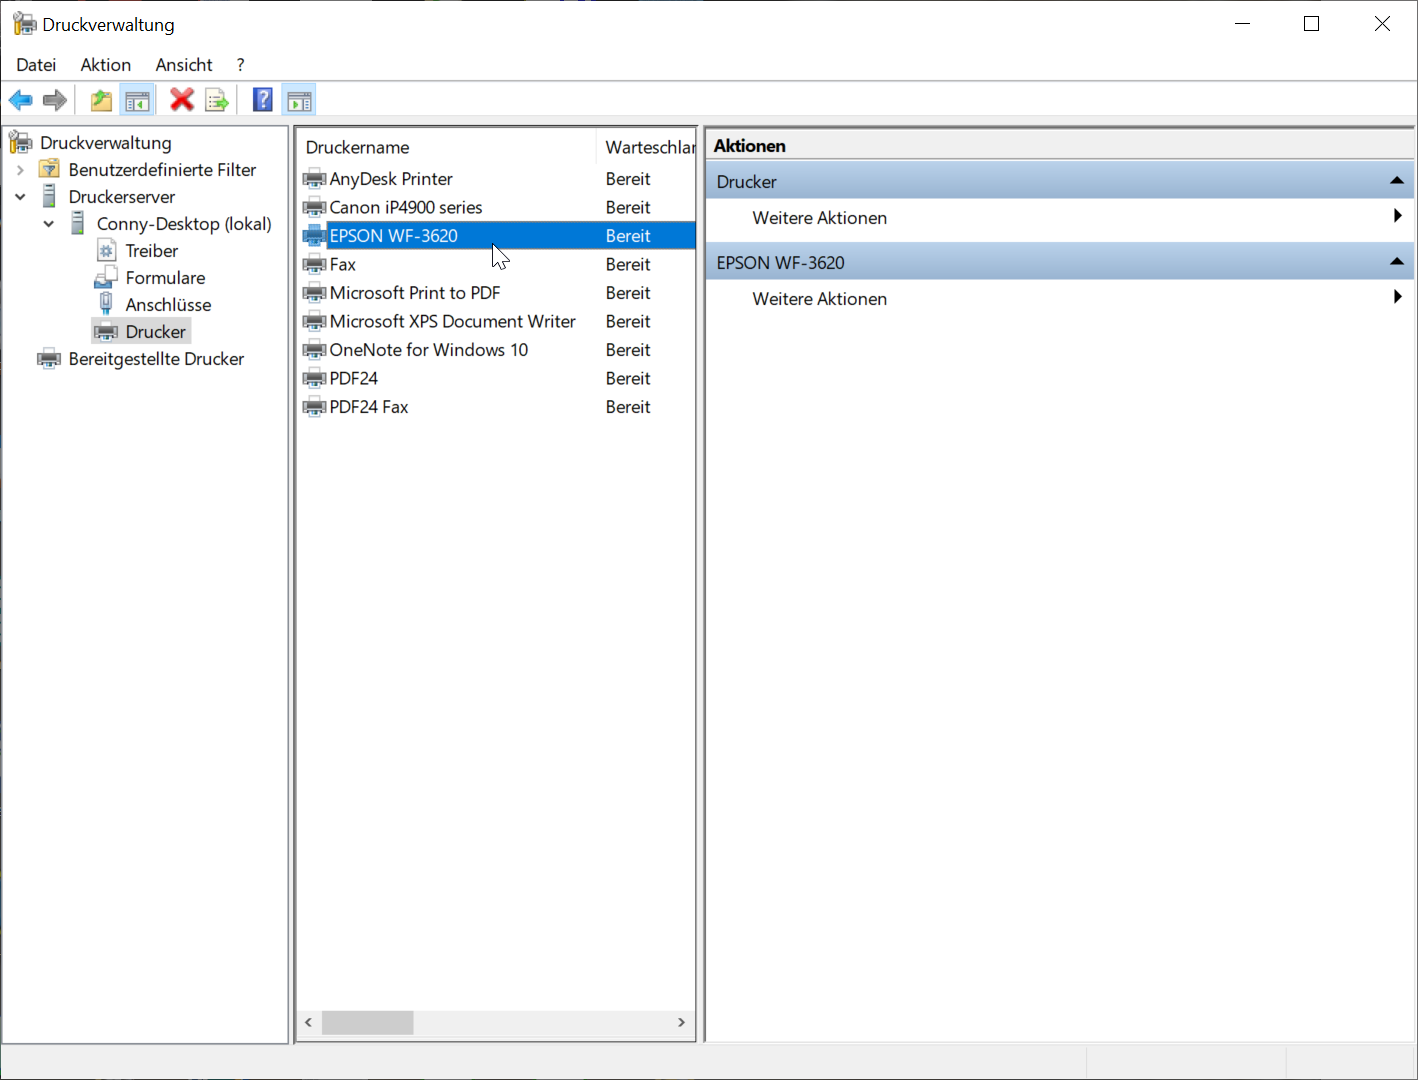Click the blue Back arrow in toolbar
The width and height of the screenshot is (1418, 1080).
[x=21, y=100]
